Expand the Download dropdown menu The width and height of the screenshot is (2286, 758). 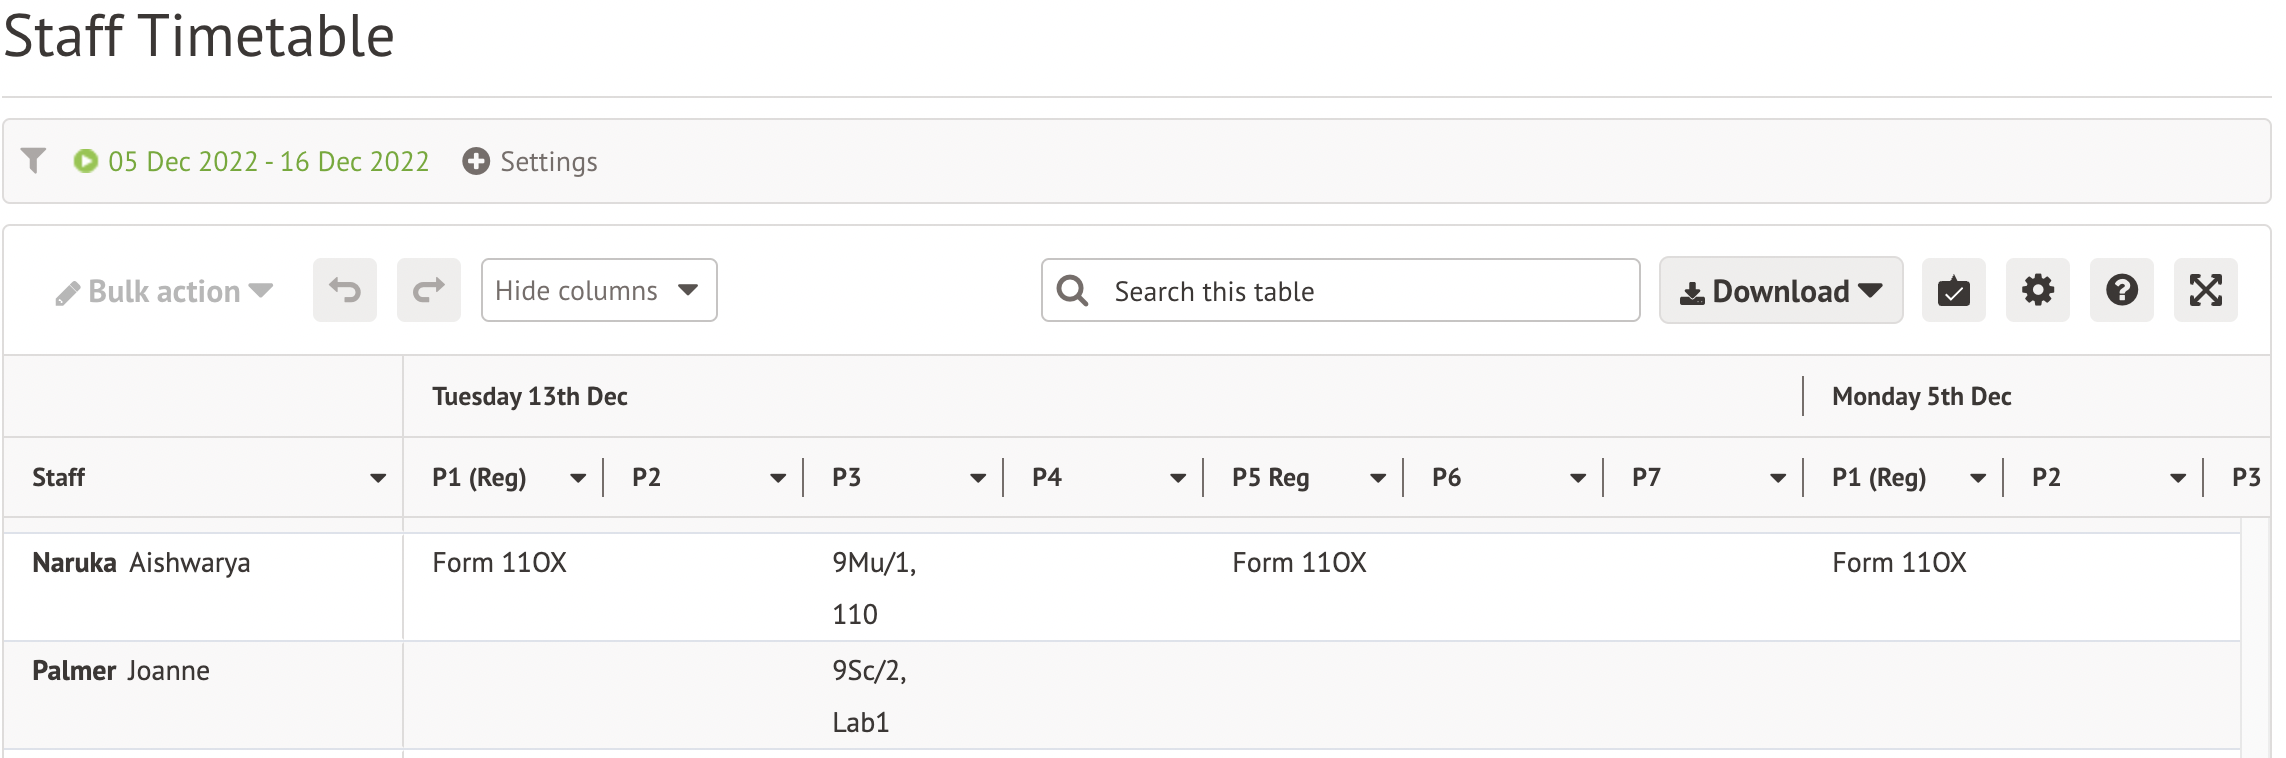(1780, 291)
